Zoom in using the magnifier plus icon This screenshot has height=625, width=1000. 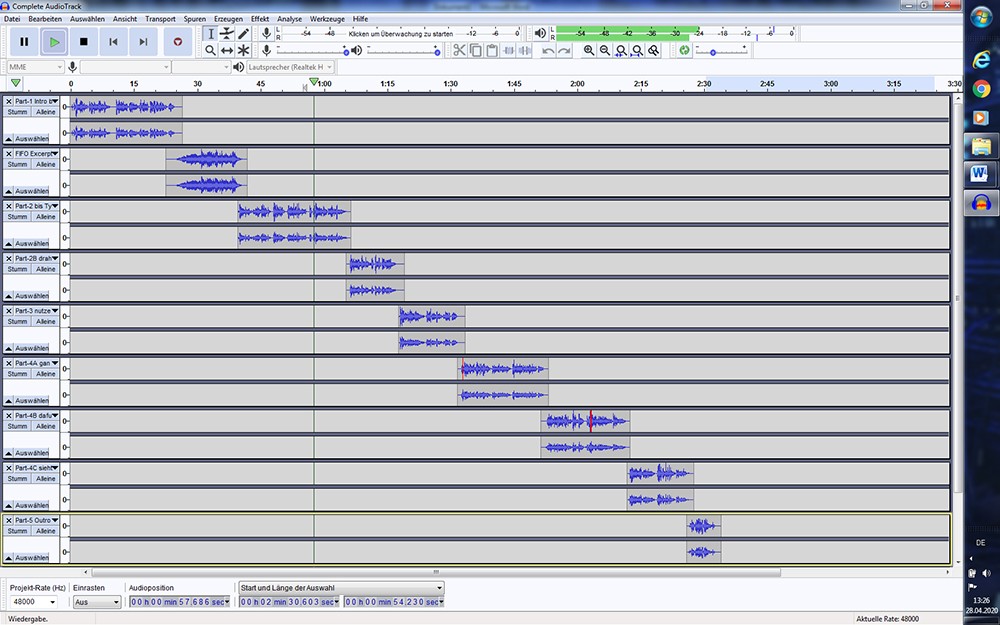tap(589, 50)
